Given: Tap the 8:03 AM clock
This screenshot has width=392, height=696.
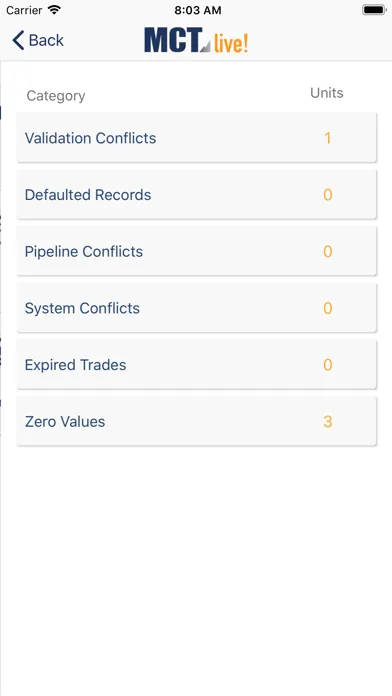Looking at the screenshot, I should [x=198, y=10].
